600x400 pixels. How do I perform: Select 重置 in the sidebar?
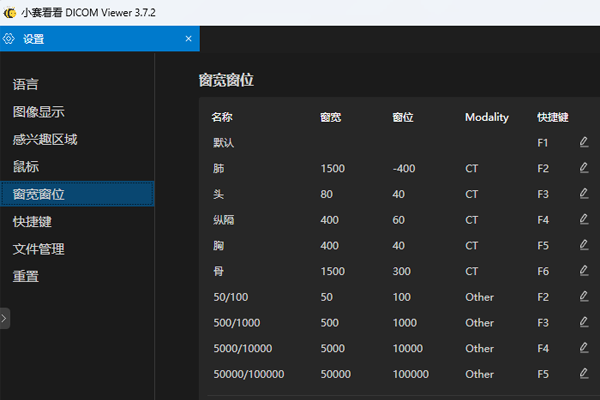click(x=26, y=276)
